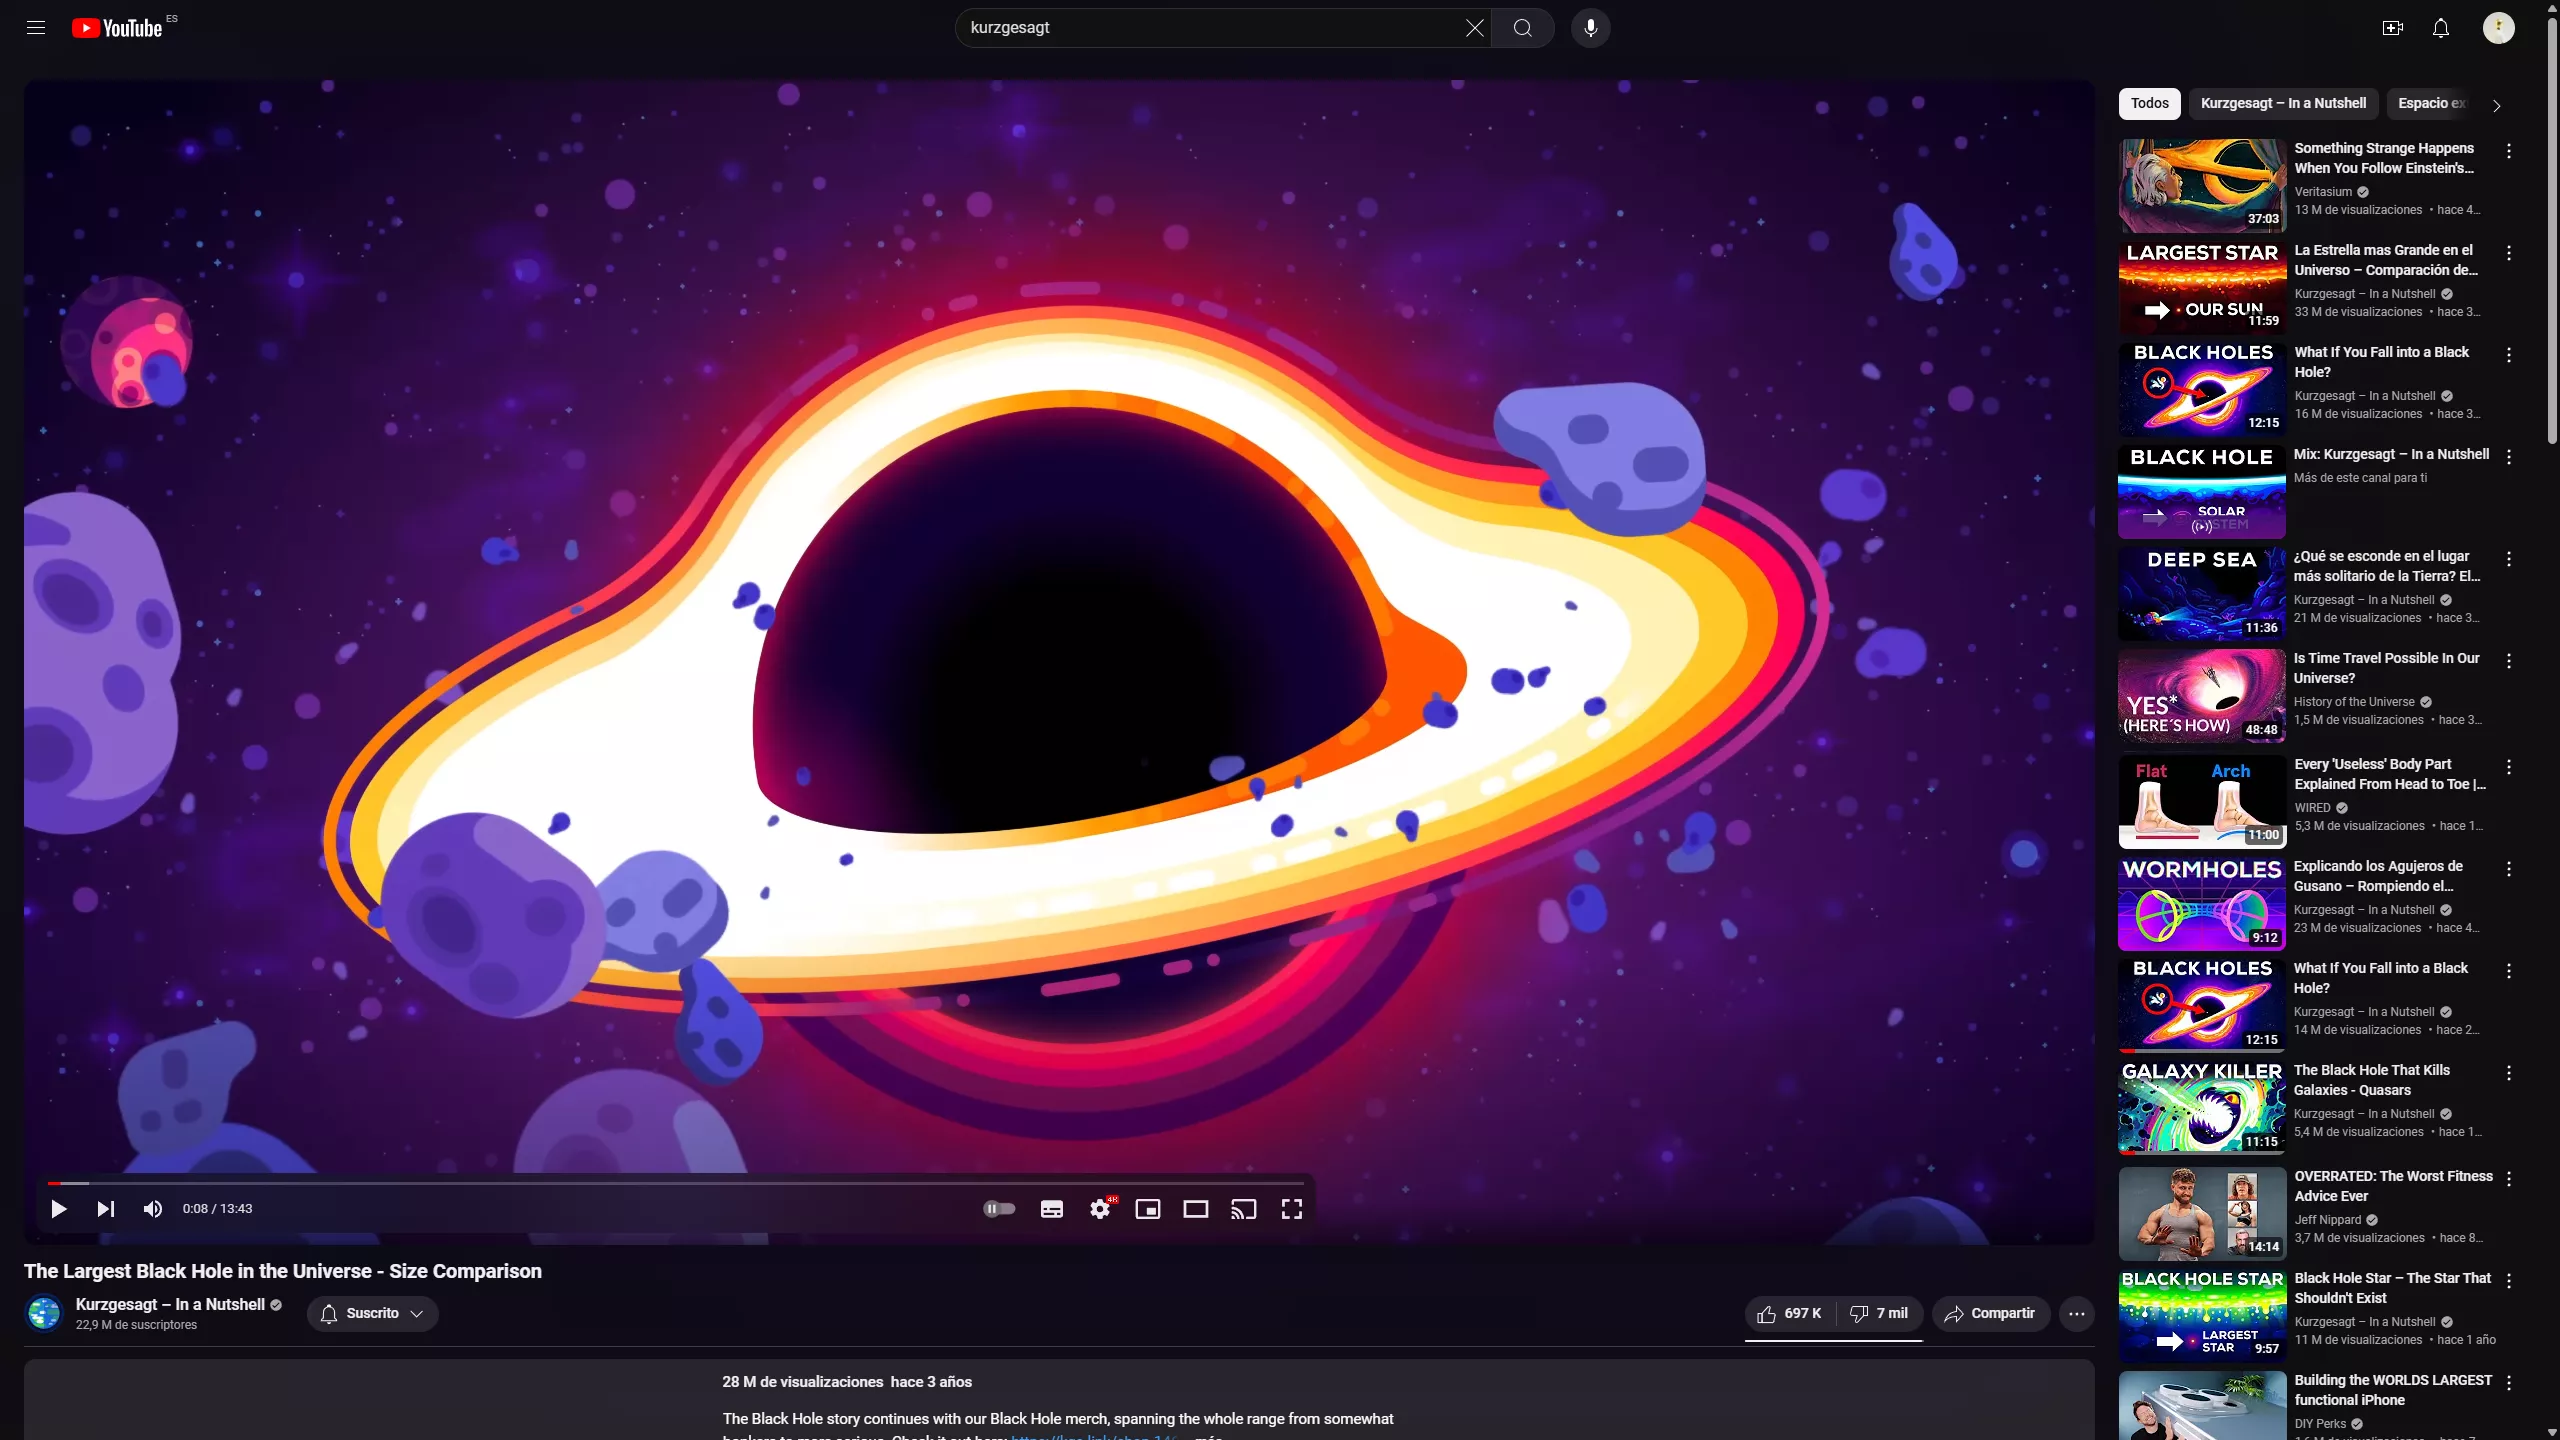
Task: Open 'Mix: Kurzgesagt – In a Nutshell' title
Action: pos(2391,454)
